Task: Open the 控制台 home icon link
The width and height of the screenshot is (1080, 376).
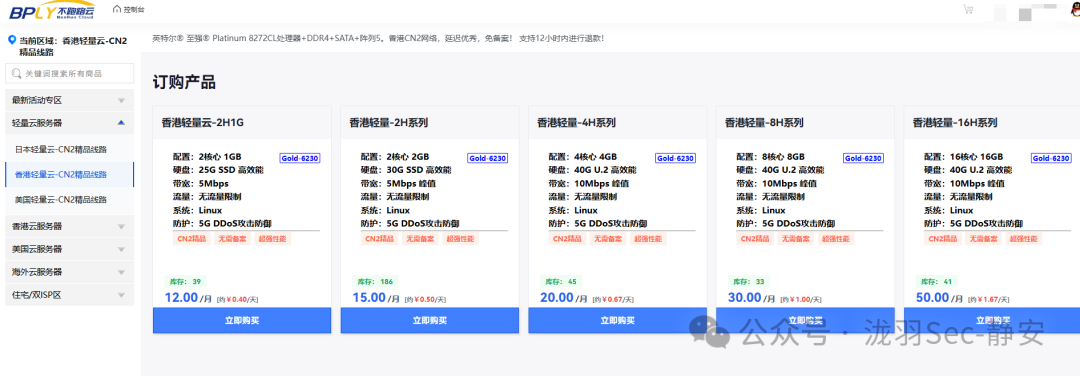Action: [x=129, y=10]
